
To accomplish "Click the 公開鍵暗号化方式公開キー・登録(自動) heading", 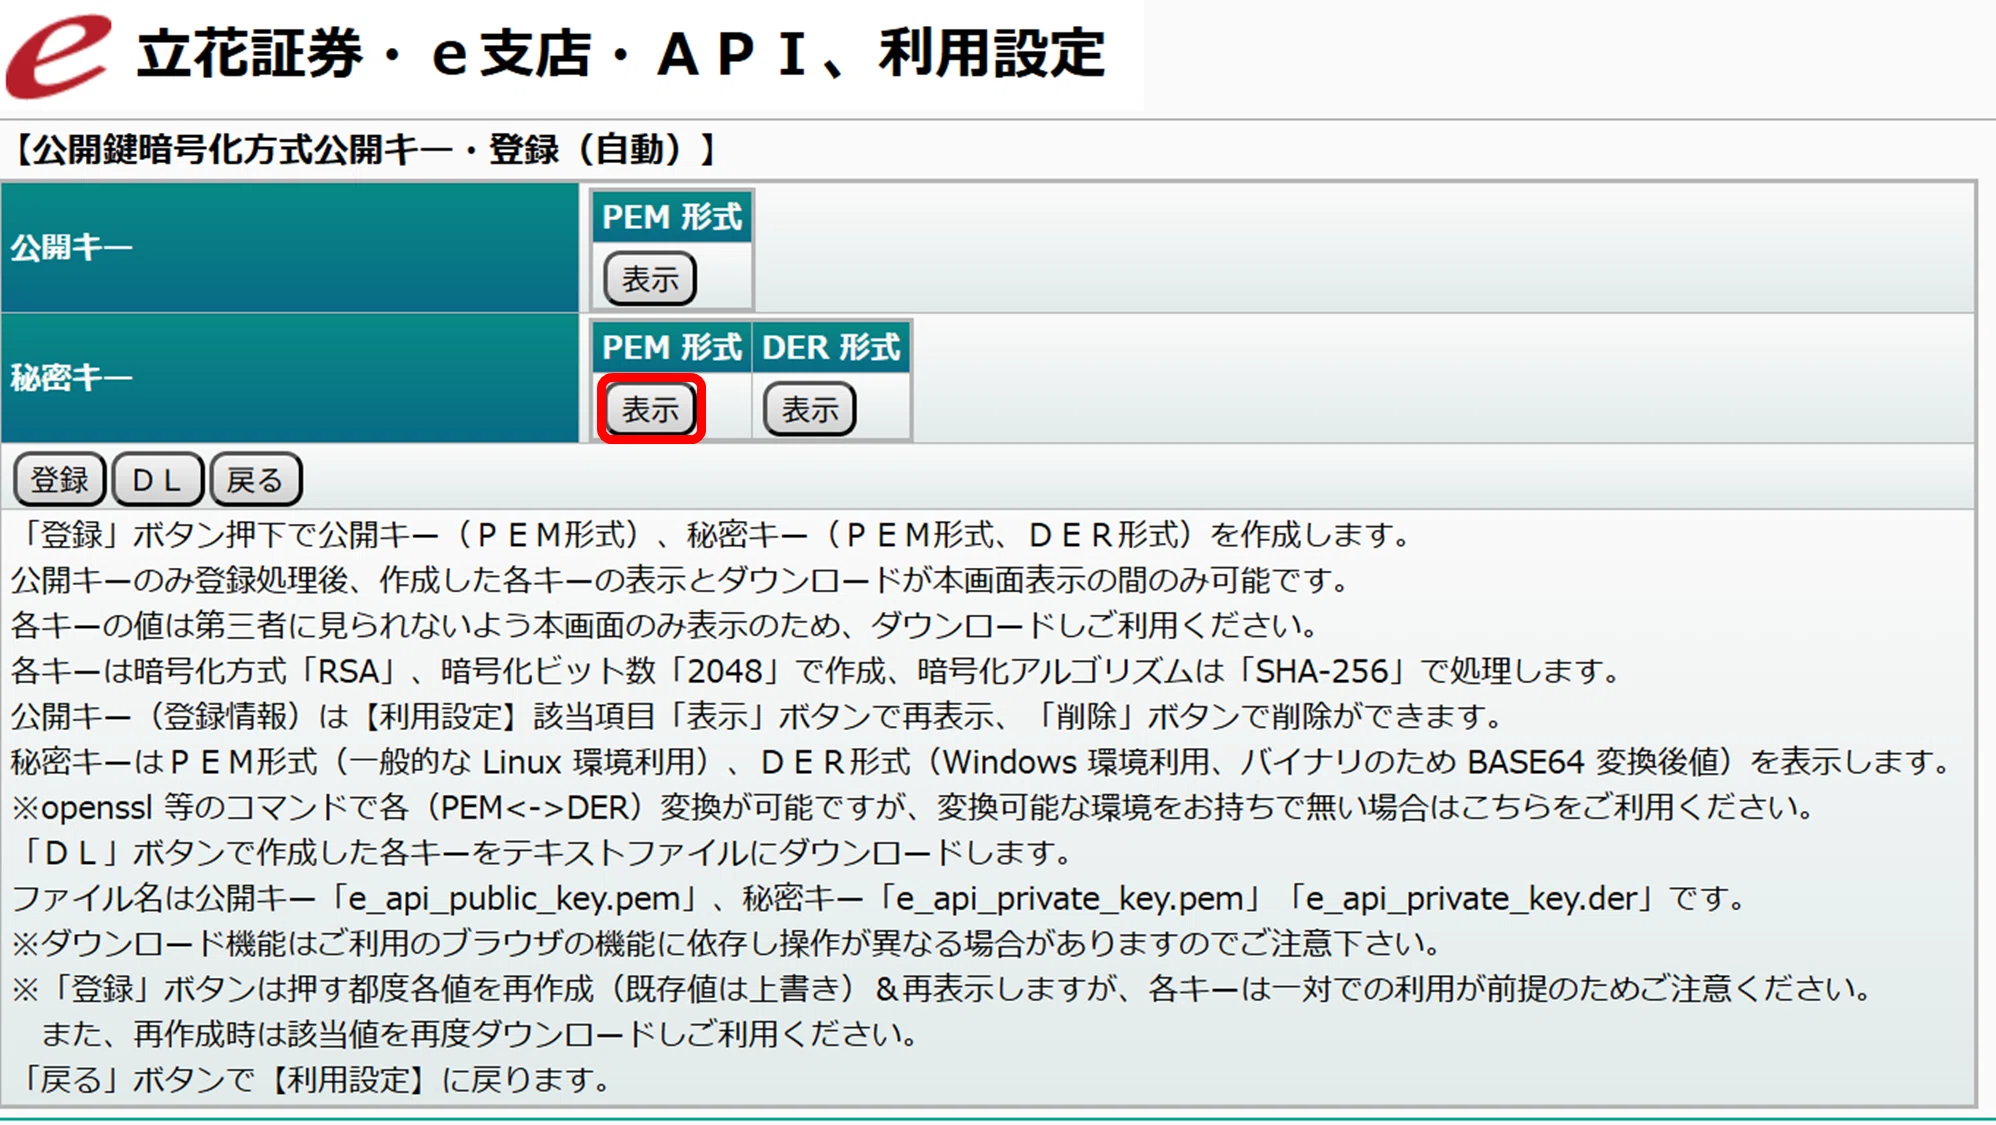I will (x=365, y=150).
